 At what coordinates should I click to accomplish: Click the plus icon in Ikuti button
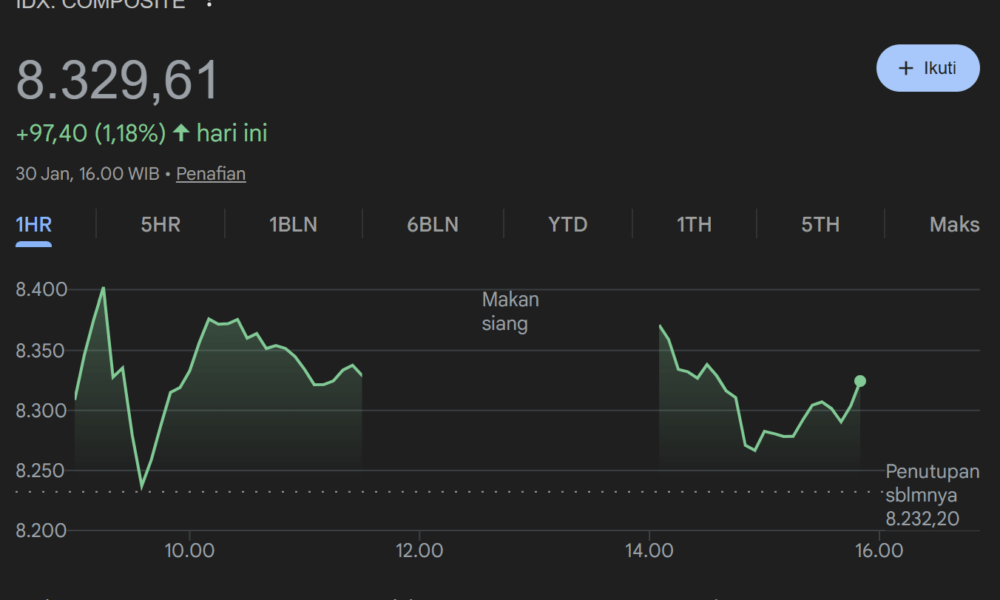[906, 68]
